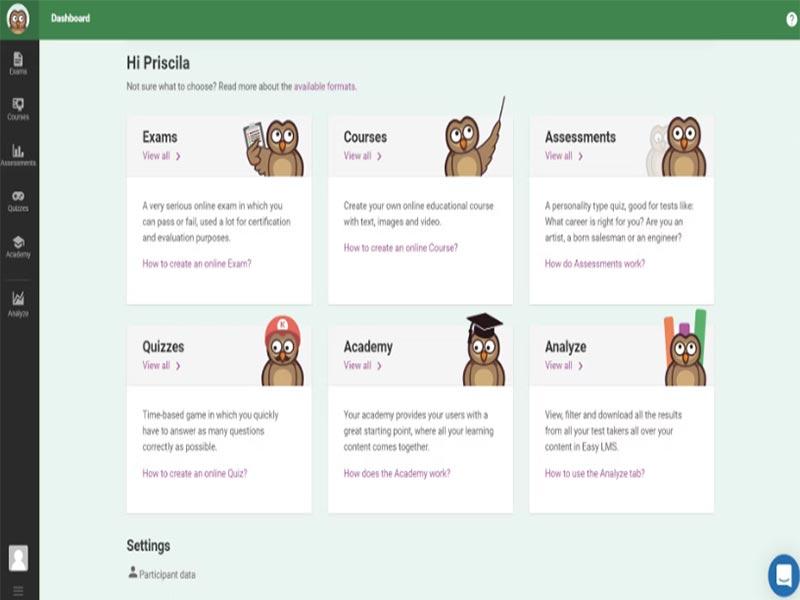
Task: Open Assessments from the sidebar
Action: (x=18, y=155)
